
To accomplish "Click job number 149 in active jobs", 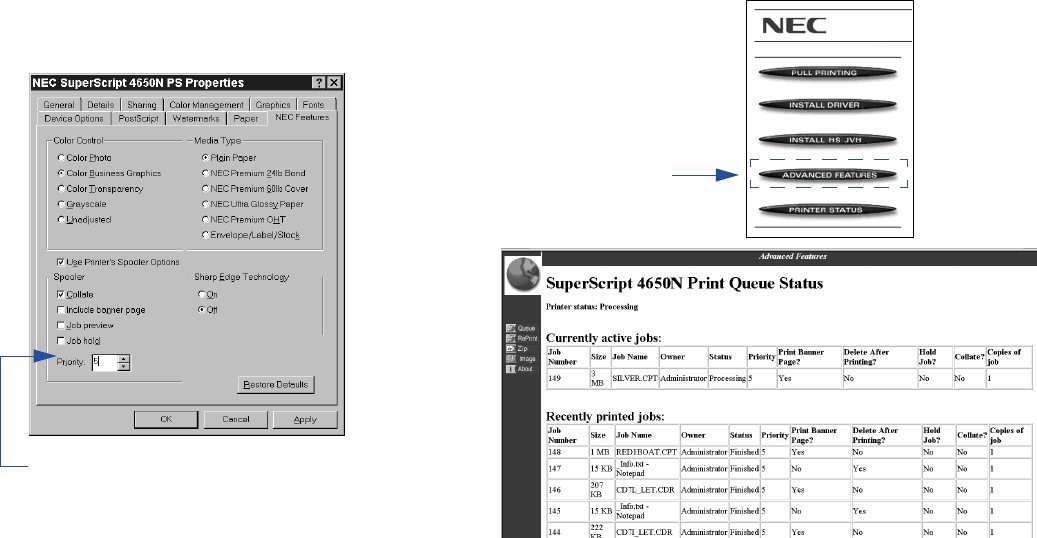I will 554,379.
